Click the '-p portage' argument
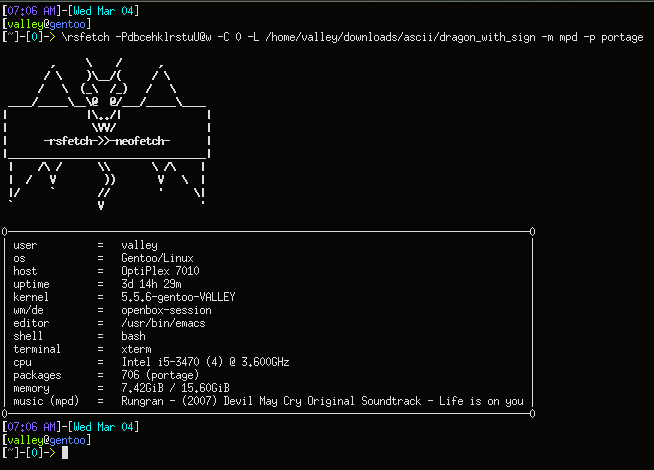This screenshot has height=470, width=654. pyautogui.click(x=613, y=37)
